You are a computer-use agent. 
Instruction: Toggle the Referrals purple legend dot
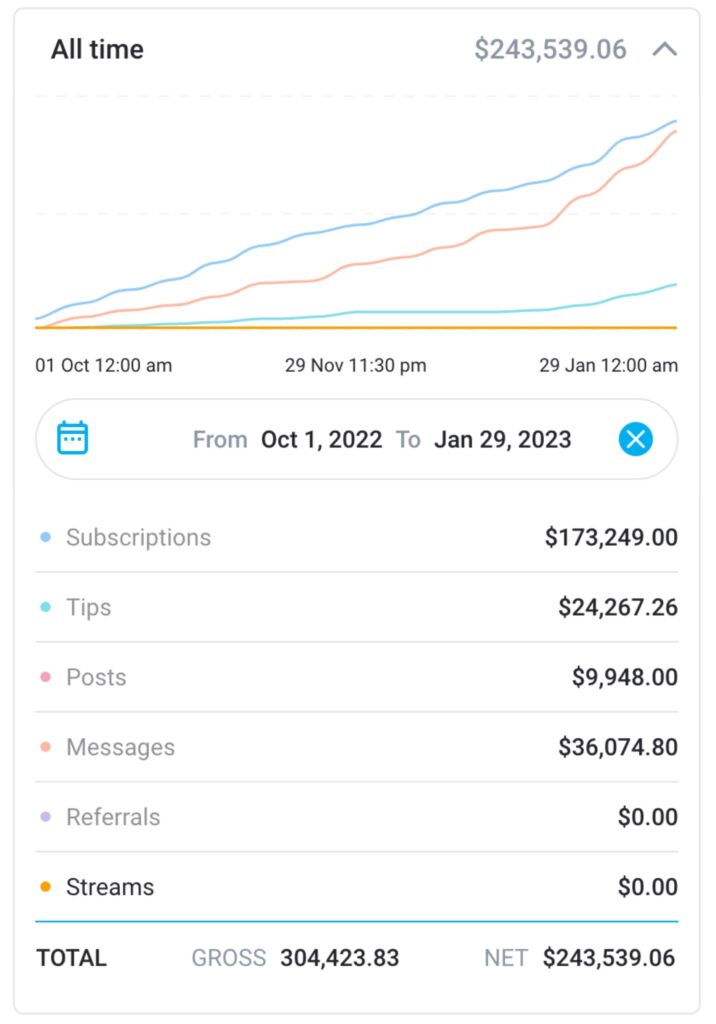(46, 817)
